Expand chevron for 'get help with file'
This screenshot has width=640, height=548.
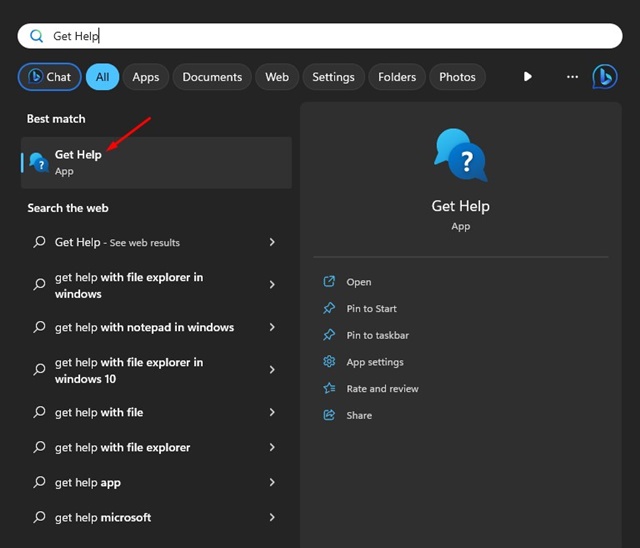point(272,412)
